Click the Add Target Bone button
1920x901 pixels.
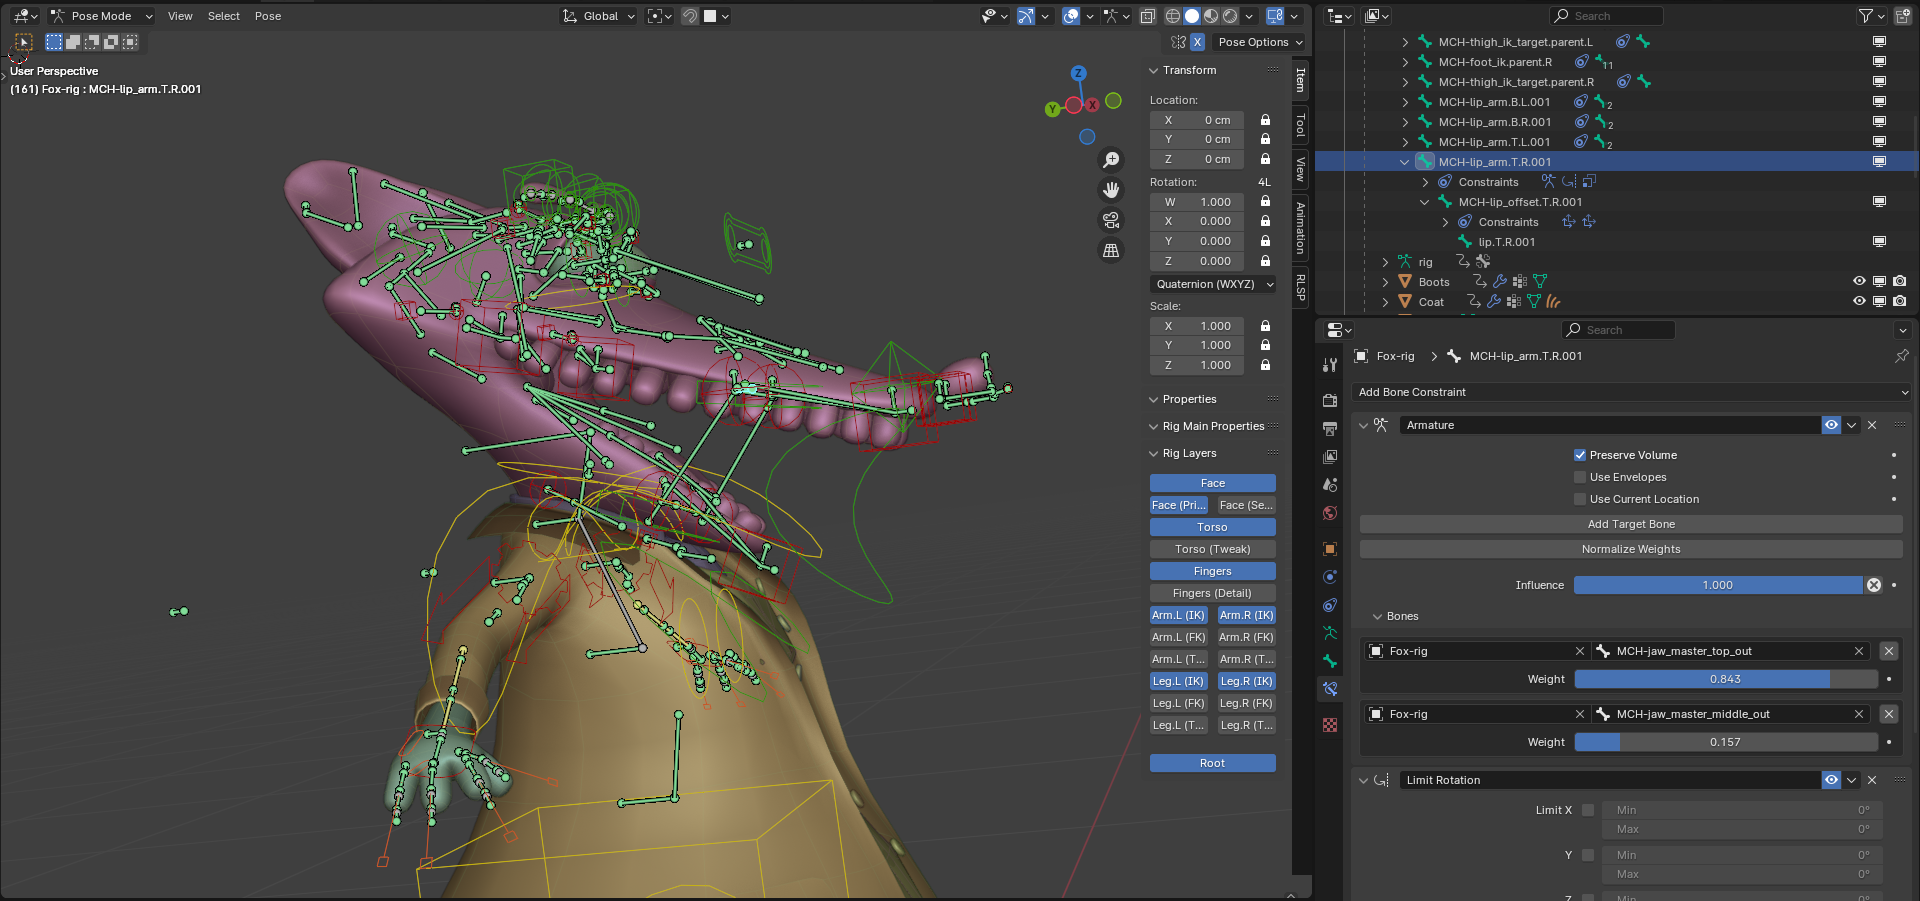click(x=1631, y=524)
